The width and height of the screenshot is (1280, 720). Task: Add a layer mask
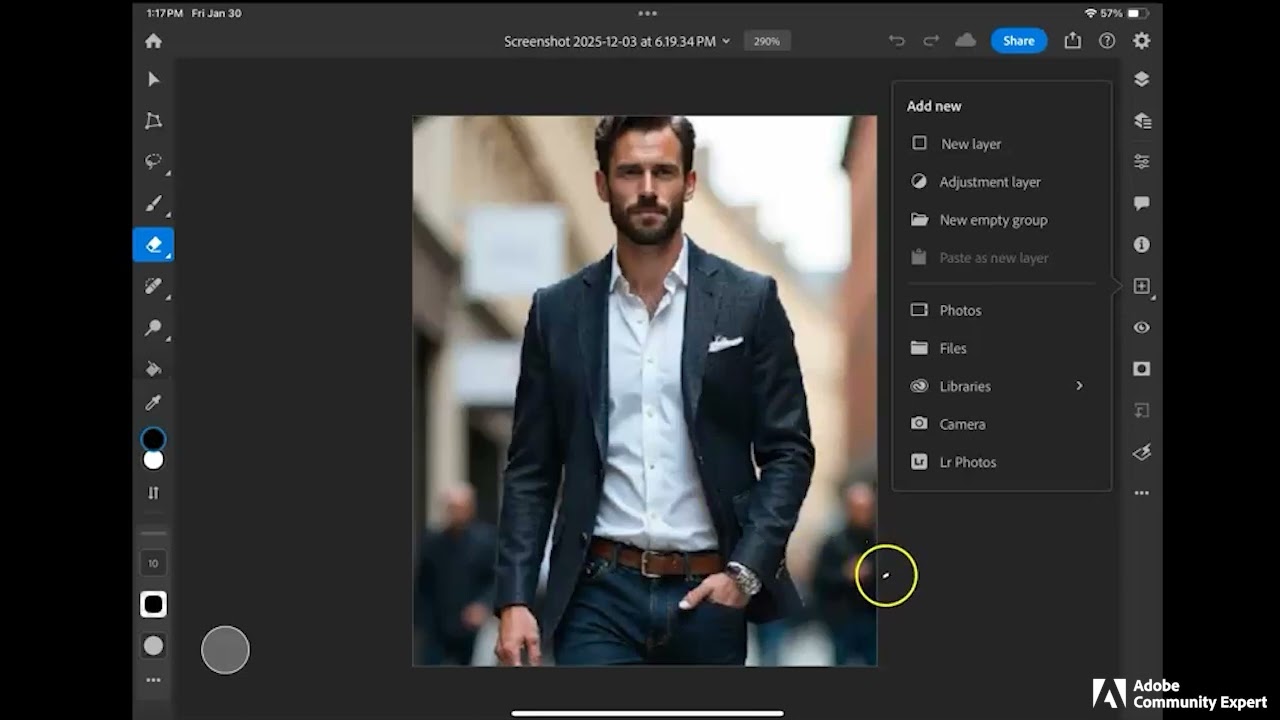click(x=1142, y=369)
